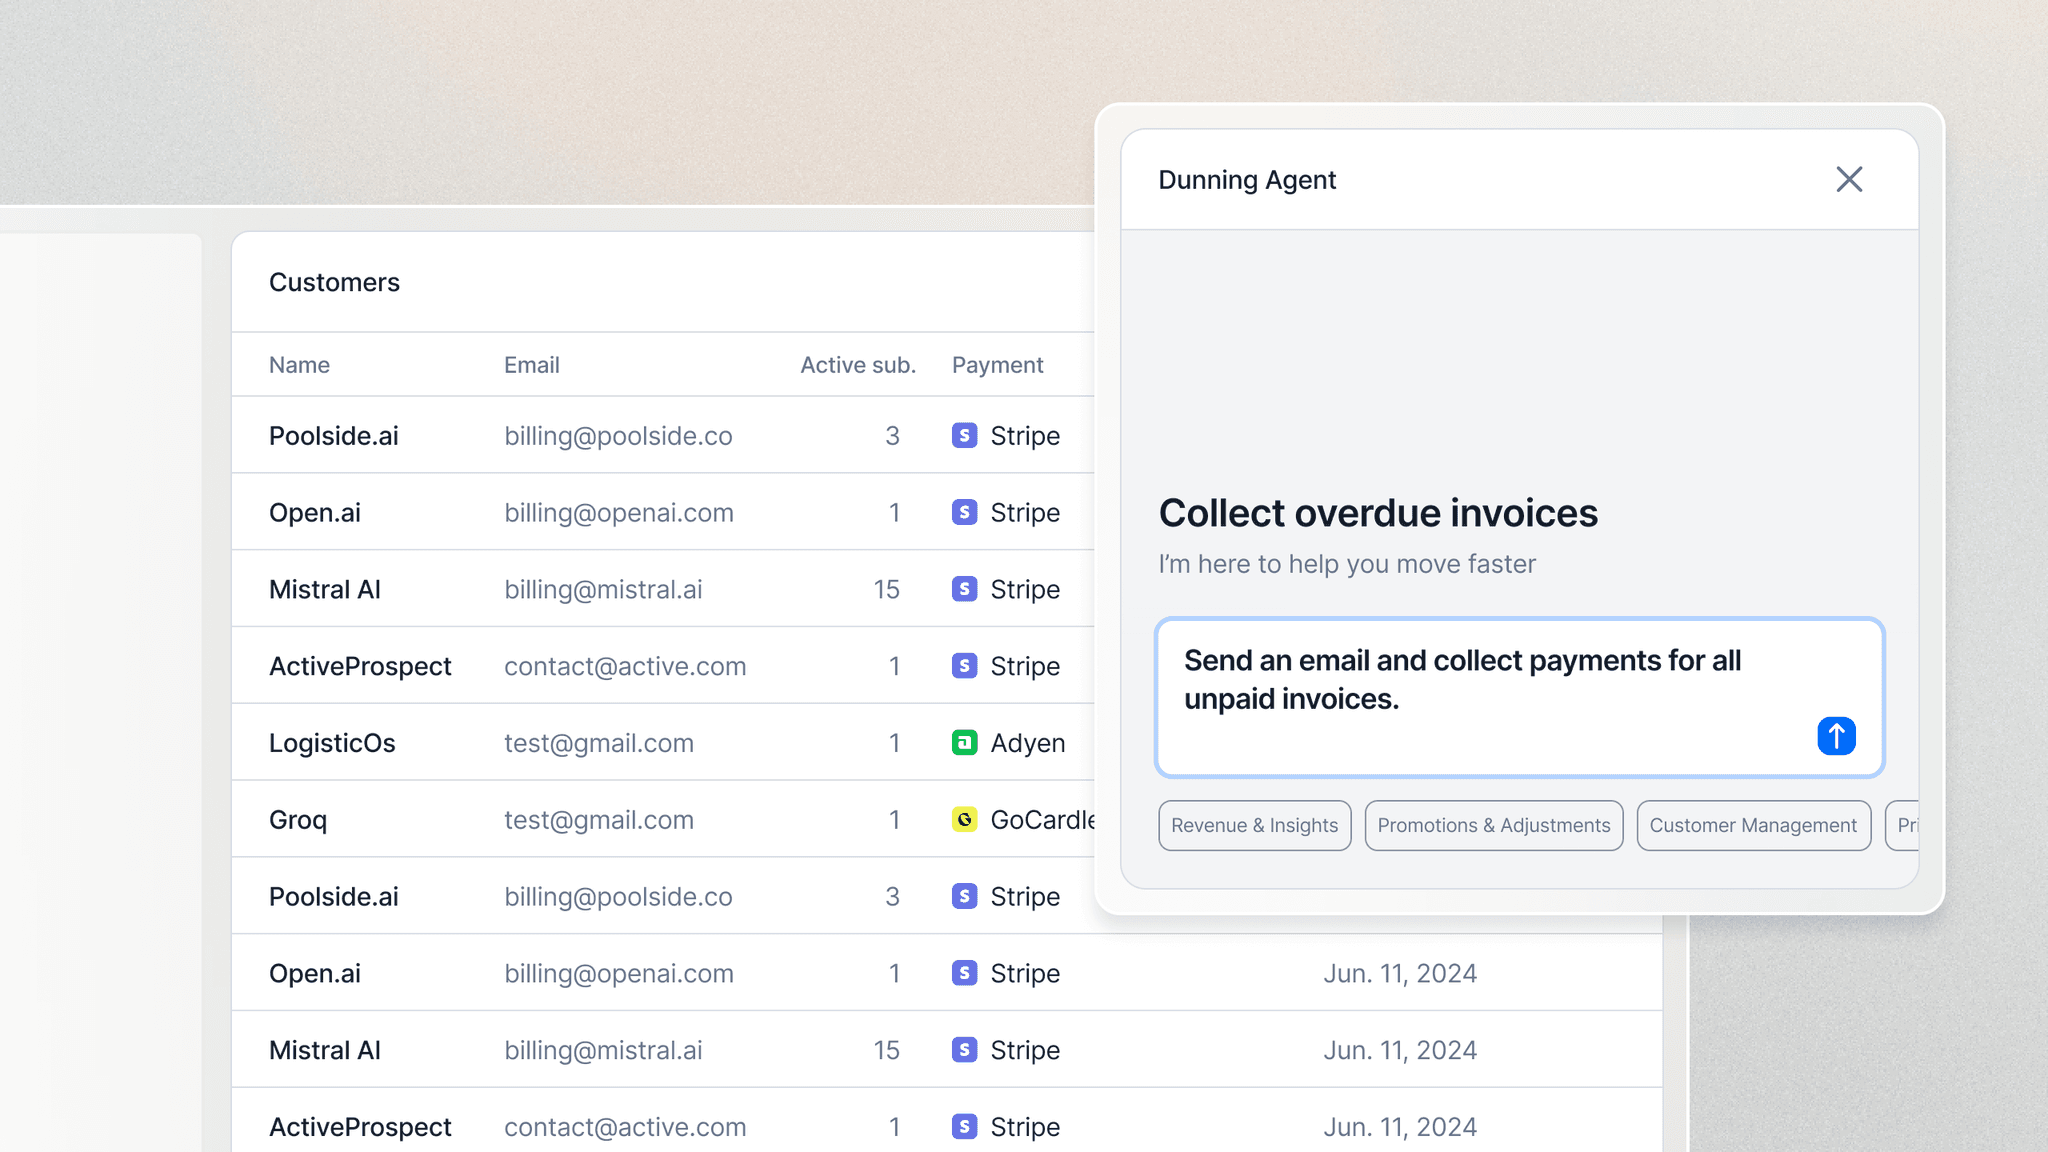Sort by the Name column header
This screenshot has width=2048, height=1152.
point(299,365)
